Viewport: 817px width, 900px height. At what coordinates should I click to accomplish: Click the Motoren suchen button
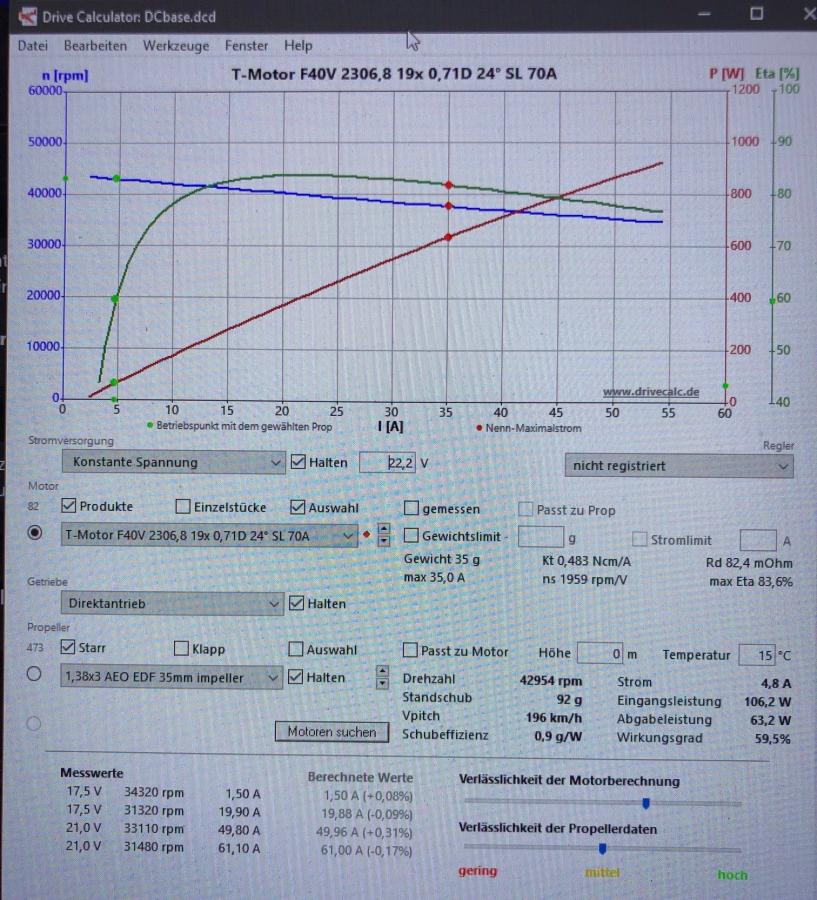point(332,732)
